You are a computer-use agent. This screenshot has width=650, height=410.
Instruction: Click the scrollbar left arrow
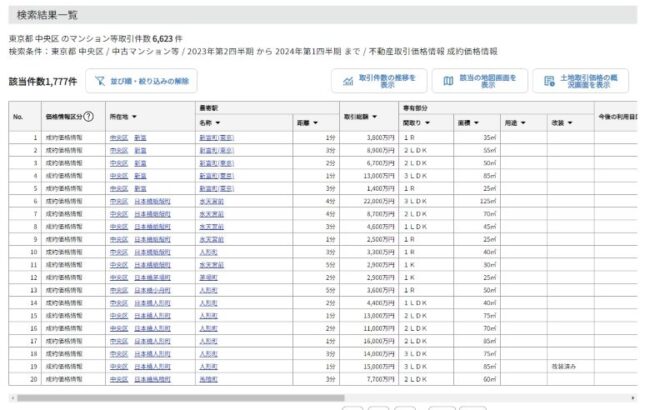13,398
